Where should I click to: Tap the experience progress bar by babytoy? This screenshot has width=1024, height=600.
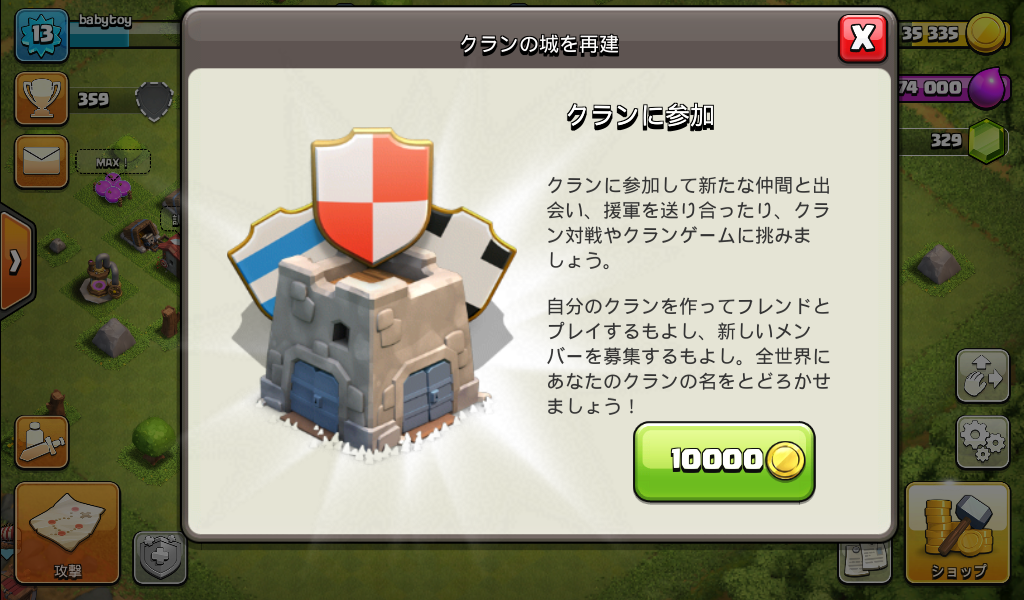pyautogui.click(x=124, y=35)
